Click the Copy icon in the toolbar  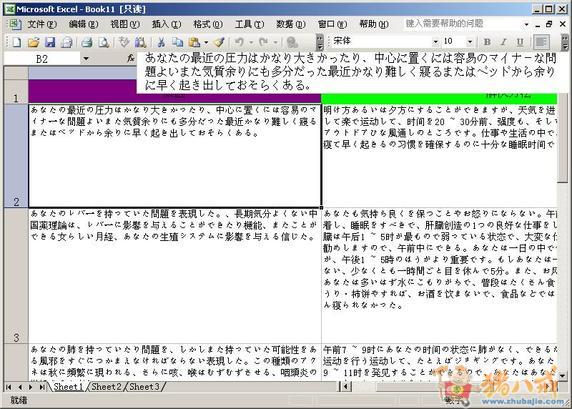177,42
